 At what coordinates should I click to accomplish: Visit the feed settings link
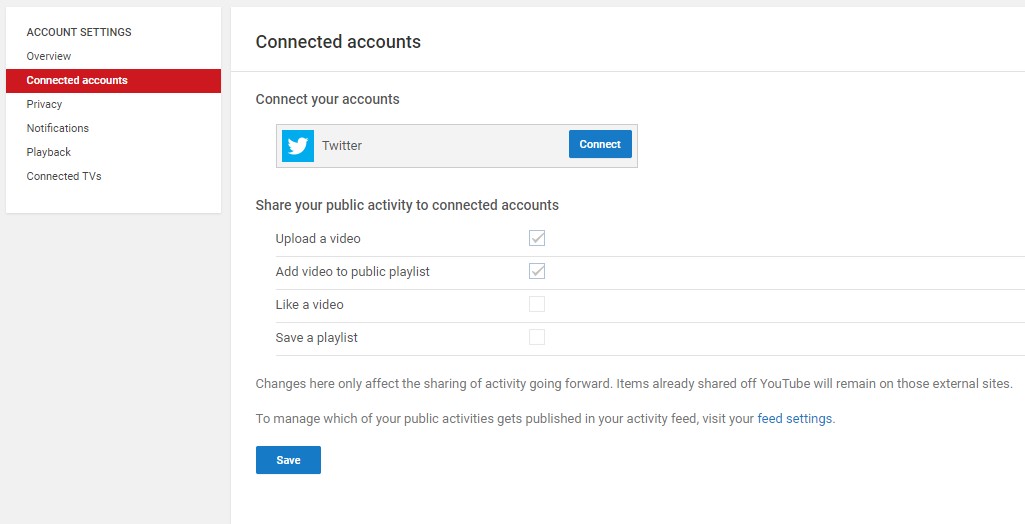795,419
